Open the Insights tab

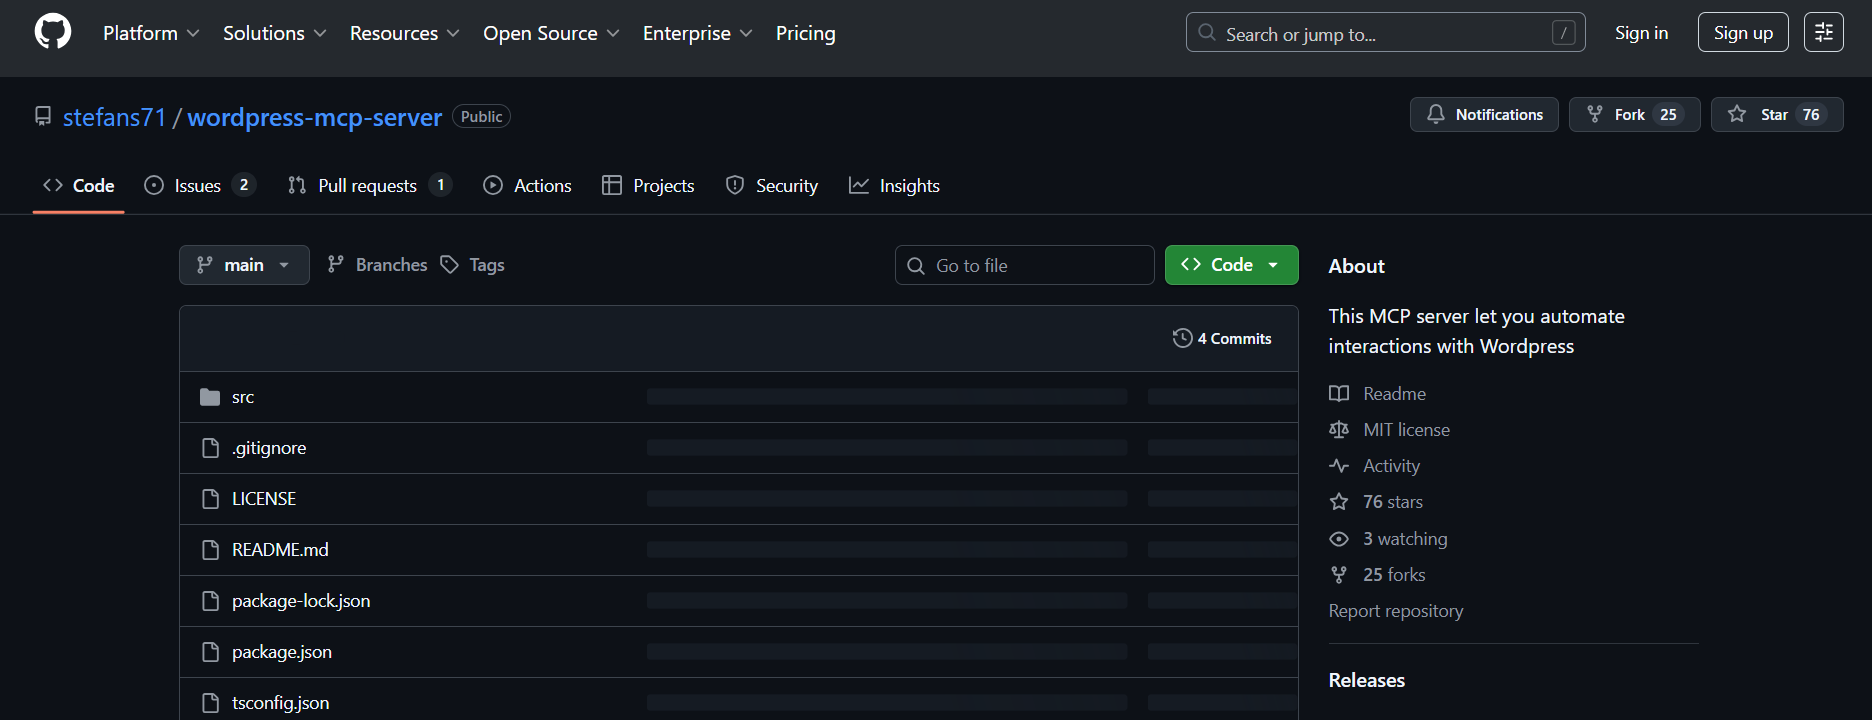(x=894, y=186)
